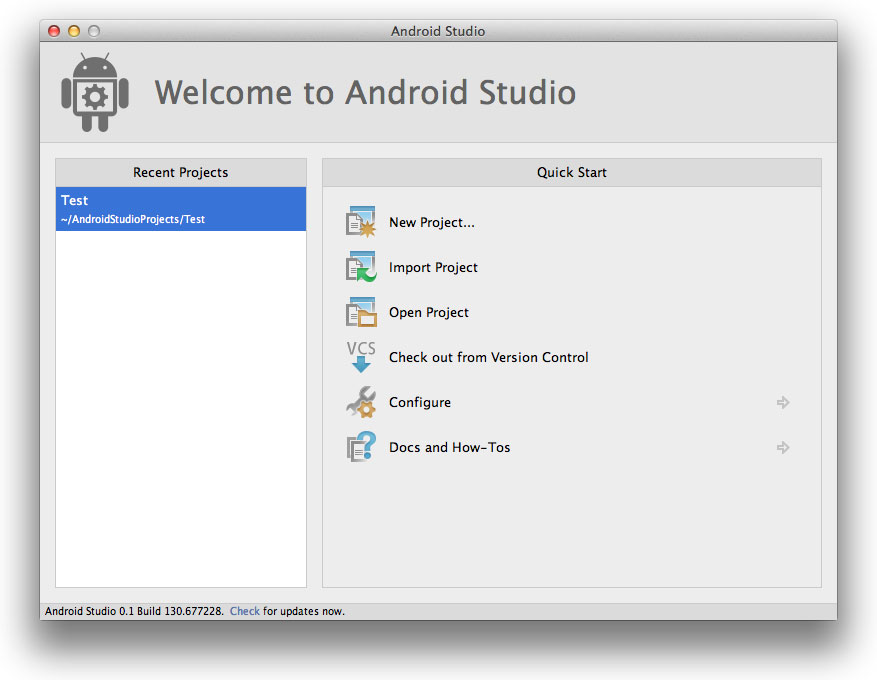Image resolution: width=877 pixels, height=680 pixels.
Task: Choose Import Project
Action: pyautogui.click(x=433, y=267)
